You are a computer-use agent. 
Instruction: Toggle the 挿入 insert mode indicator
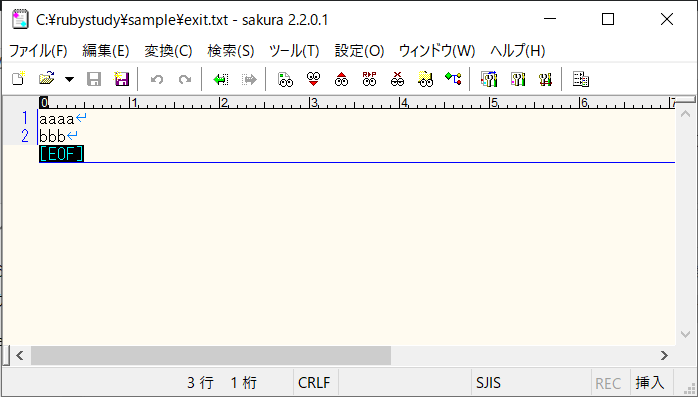[649, 383]
